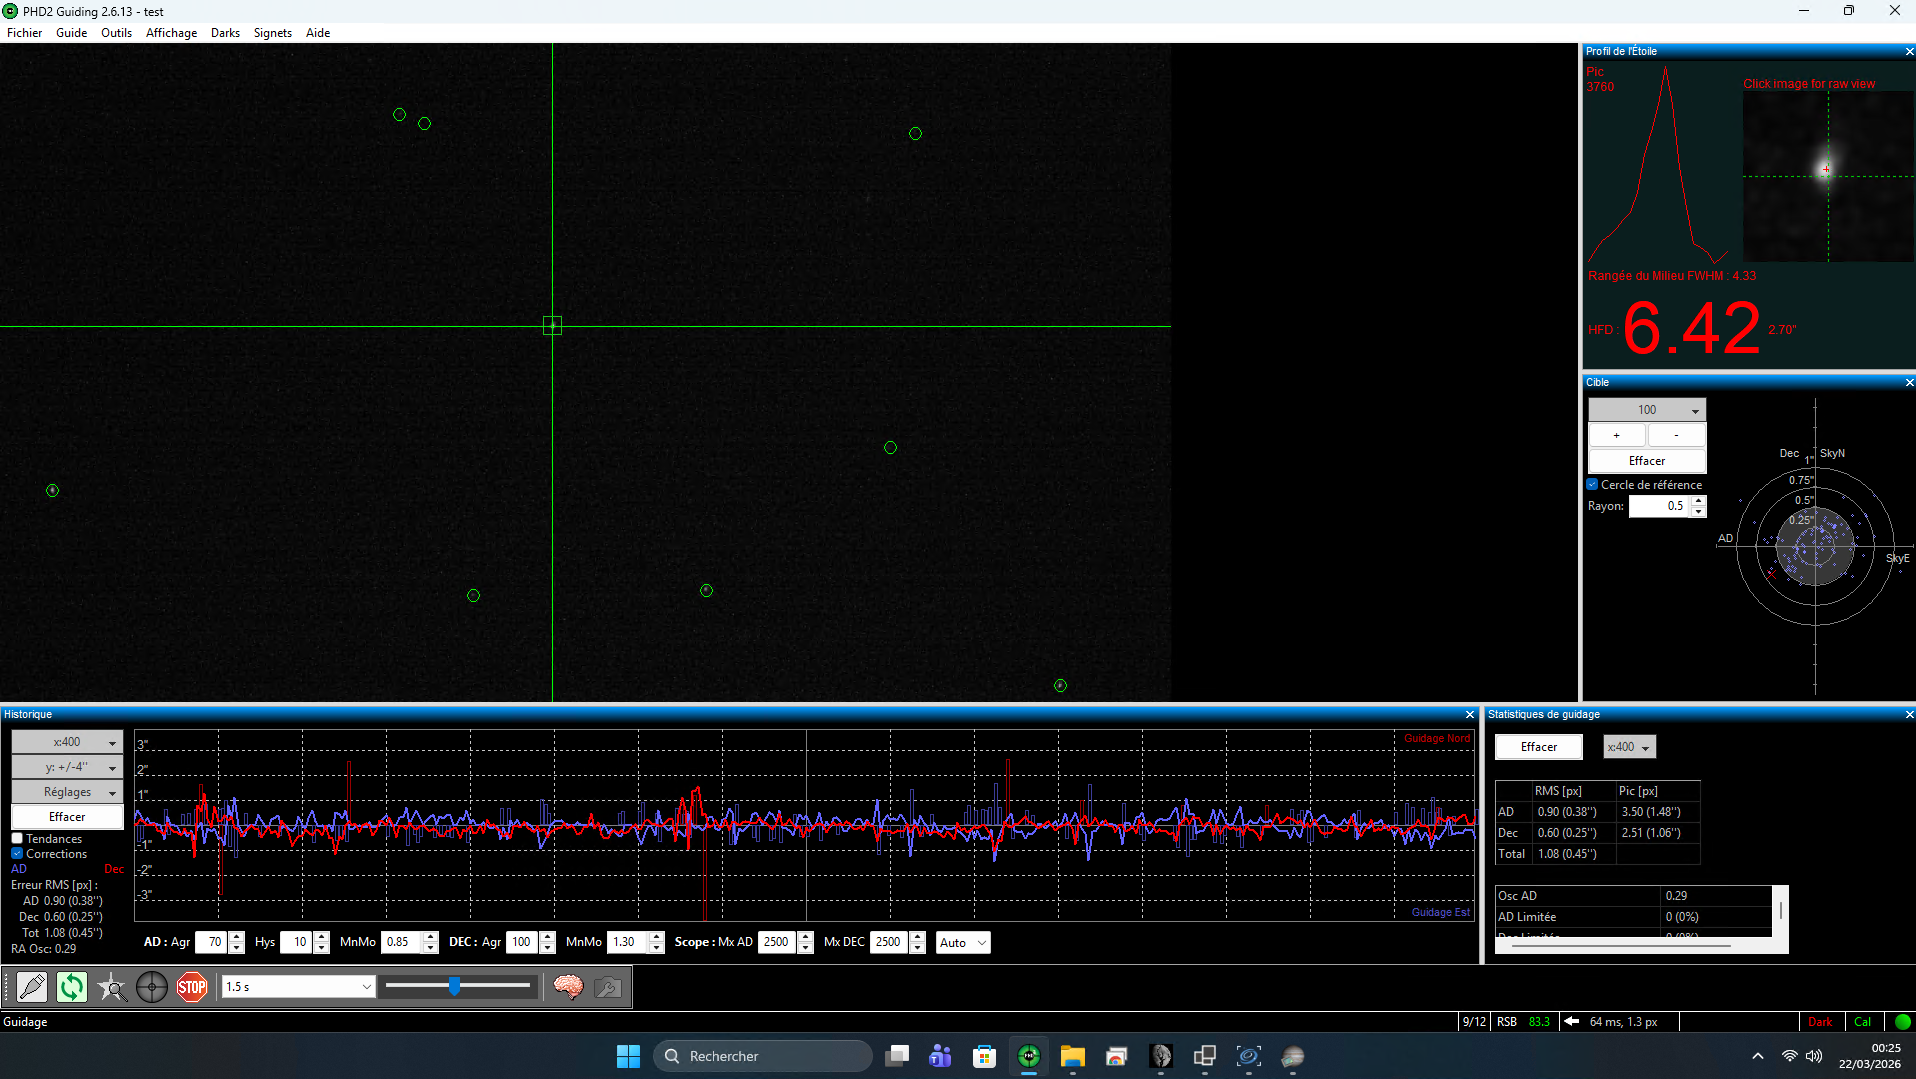Disable the Corrections checkbox

point(17,854)
